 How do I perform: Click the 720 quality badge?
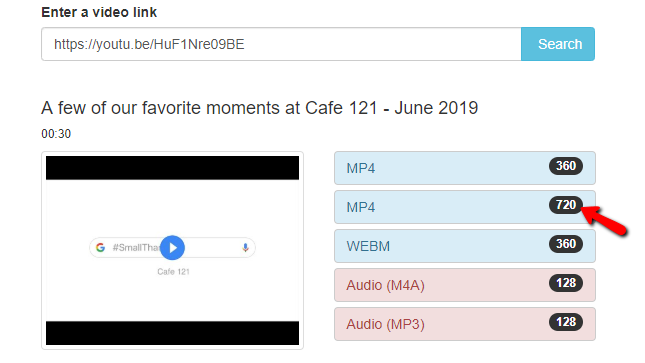pyautogui.click(x=566, y=205)
